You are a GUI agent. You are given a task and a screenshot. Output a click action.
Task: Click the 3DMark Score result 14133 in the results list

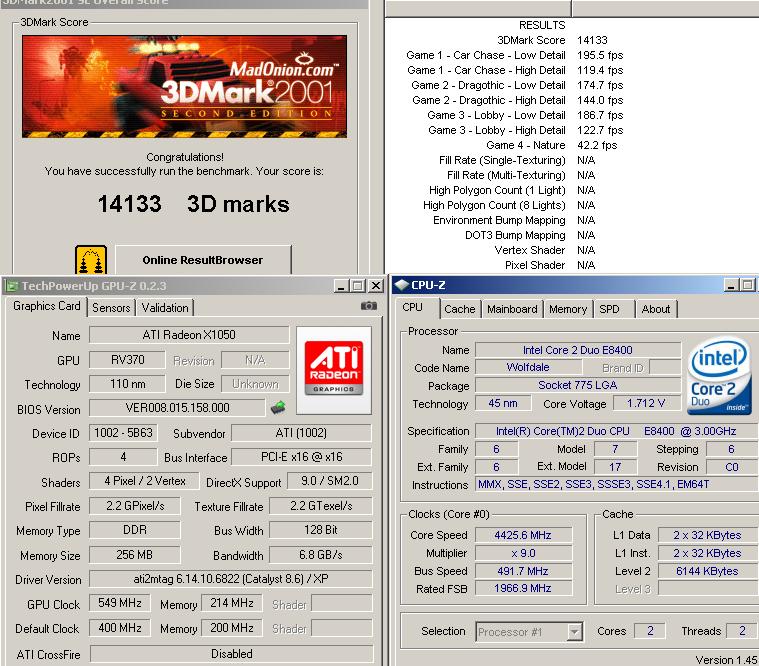tap(592, 40)
